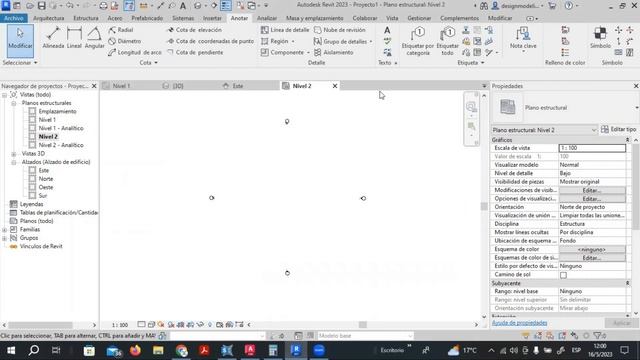Viewport: 640px width, 360px height.
Task: Close the Navegador de proyectos panel
Action: coord(94,86)
